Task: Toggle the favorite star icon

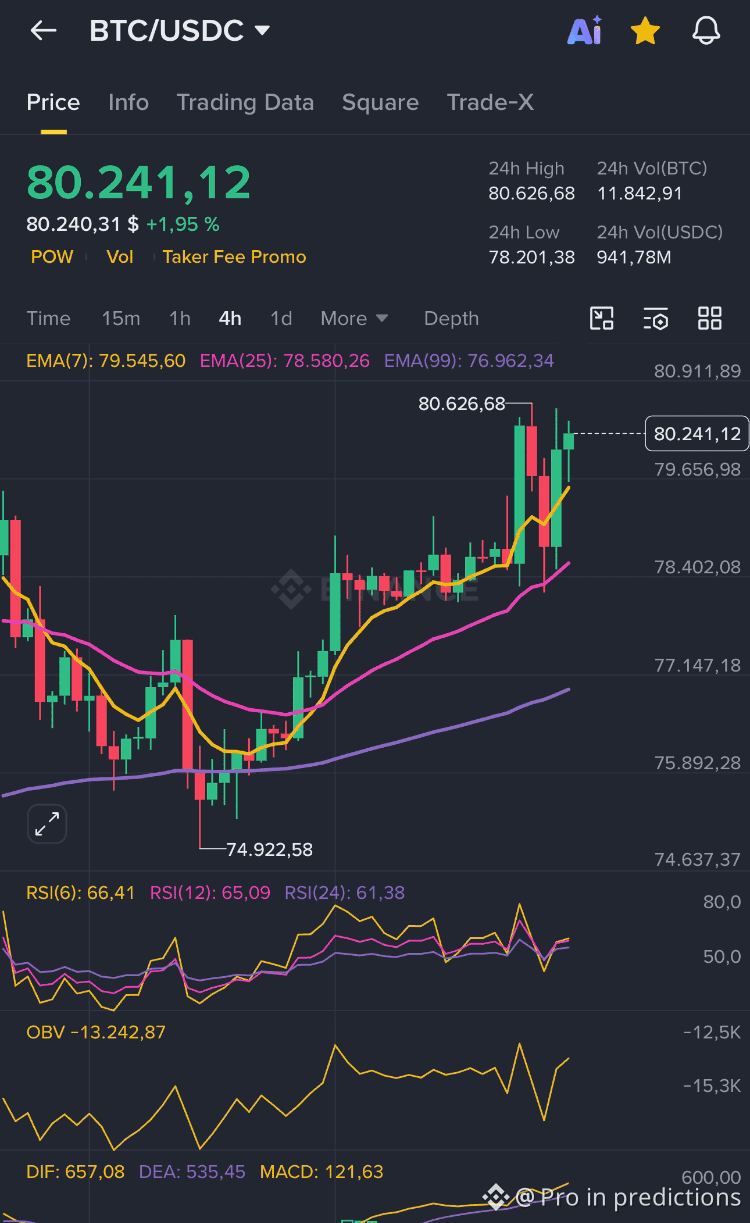Action: click(645, 31)
